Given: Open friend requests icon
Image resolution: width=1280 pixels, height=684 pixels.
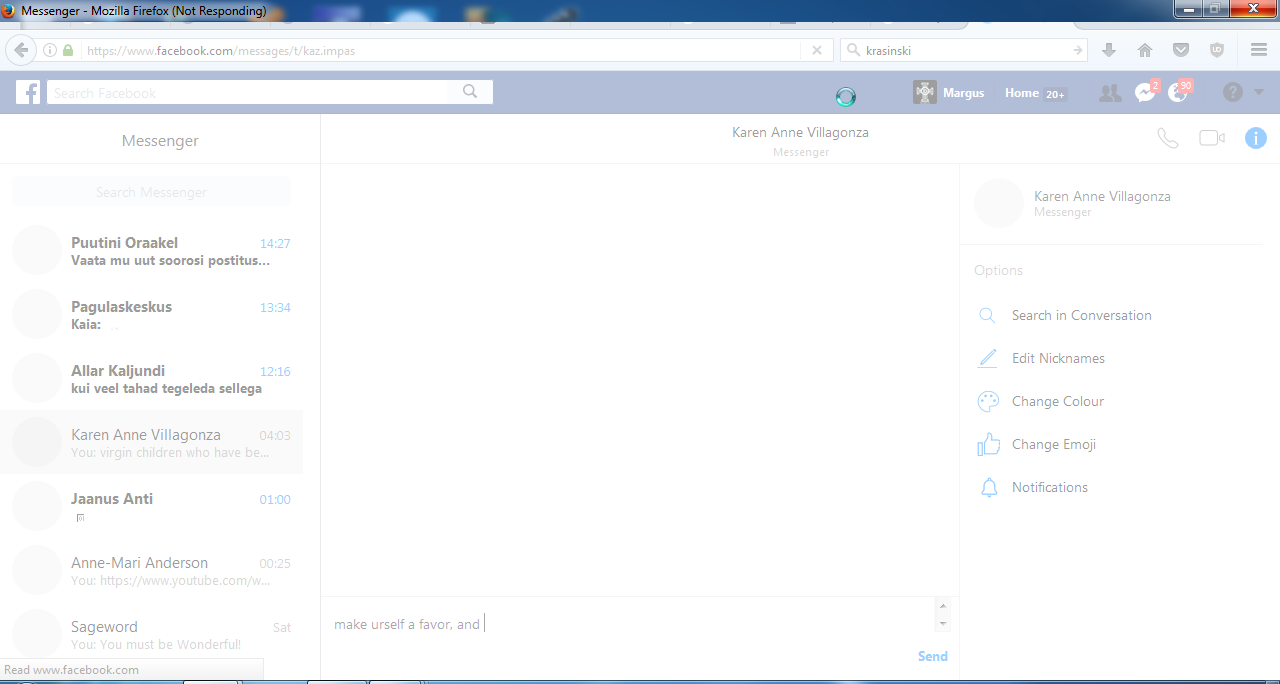Looking at the screenshot, I should point(1110,92).
